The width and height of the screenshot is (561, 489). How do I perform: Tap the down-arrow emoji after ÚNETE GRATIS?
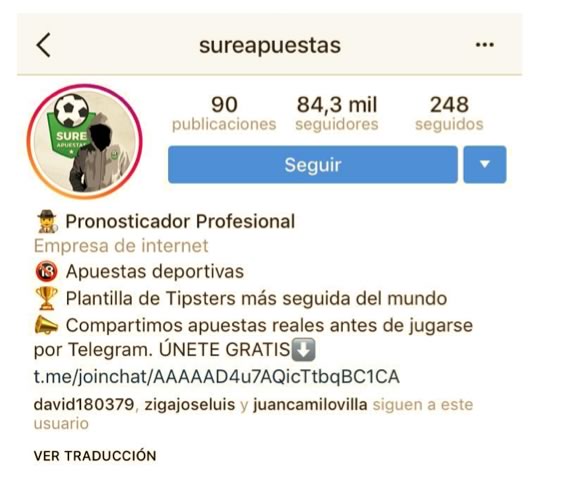pos(303,349)
